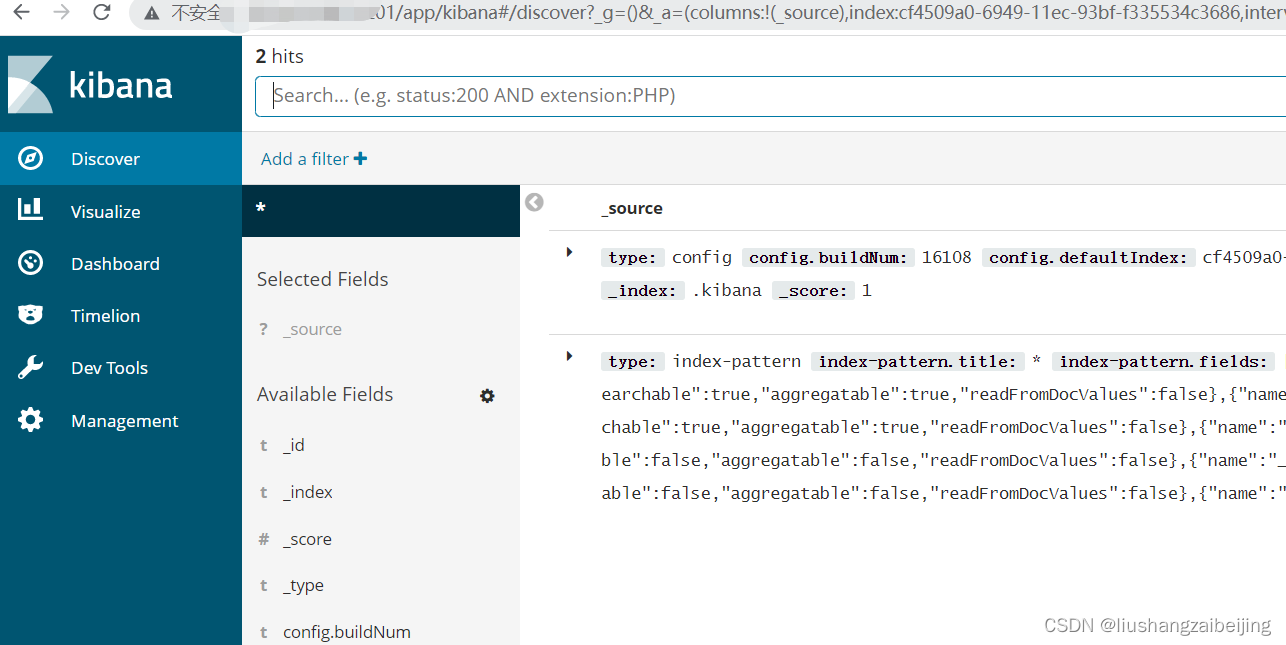Click the Dashboard gauge icon
This screenshot has width=1286, height=645.
coord(31,263)
